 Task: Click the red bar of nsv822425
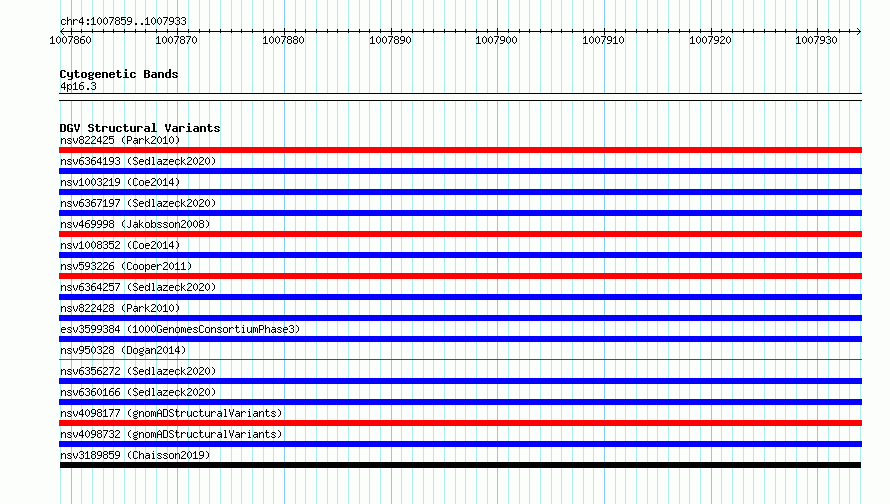[x=460, y=150]
